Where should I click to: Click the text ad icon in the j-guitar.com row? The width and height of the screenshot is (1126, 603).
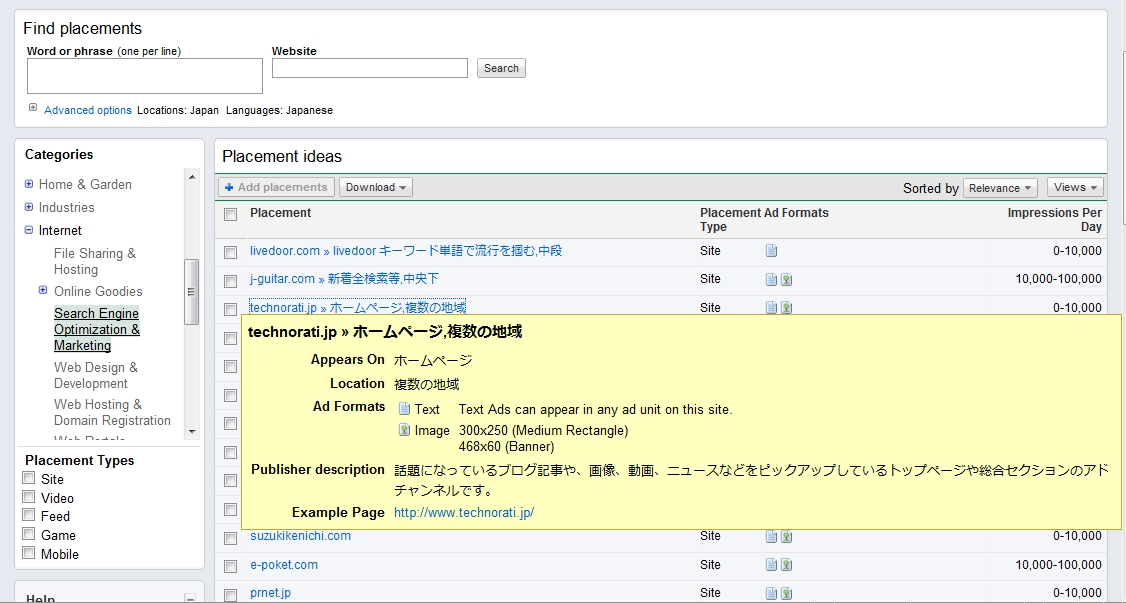click(x=771, y=279)
